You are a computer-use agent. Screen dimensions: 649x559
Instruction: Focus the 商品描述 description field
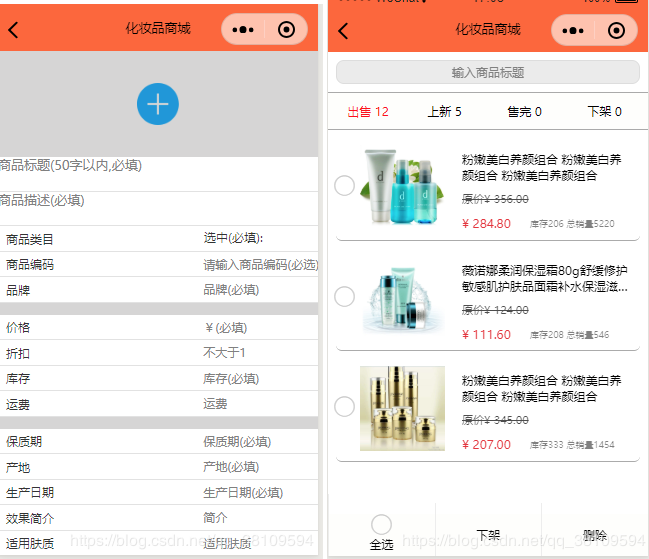click(159, 209)
